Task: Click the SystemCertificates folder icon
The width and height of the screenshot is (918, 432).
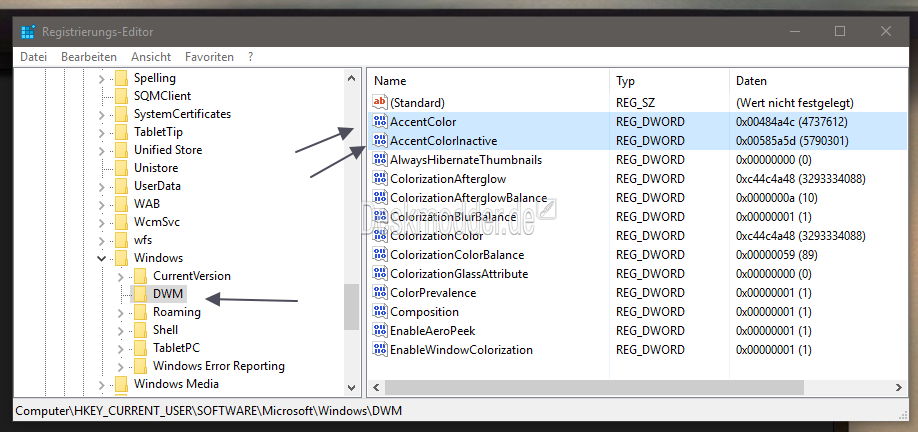Action: (x=121, y=114)
